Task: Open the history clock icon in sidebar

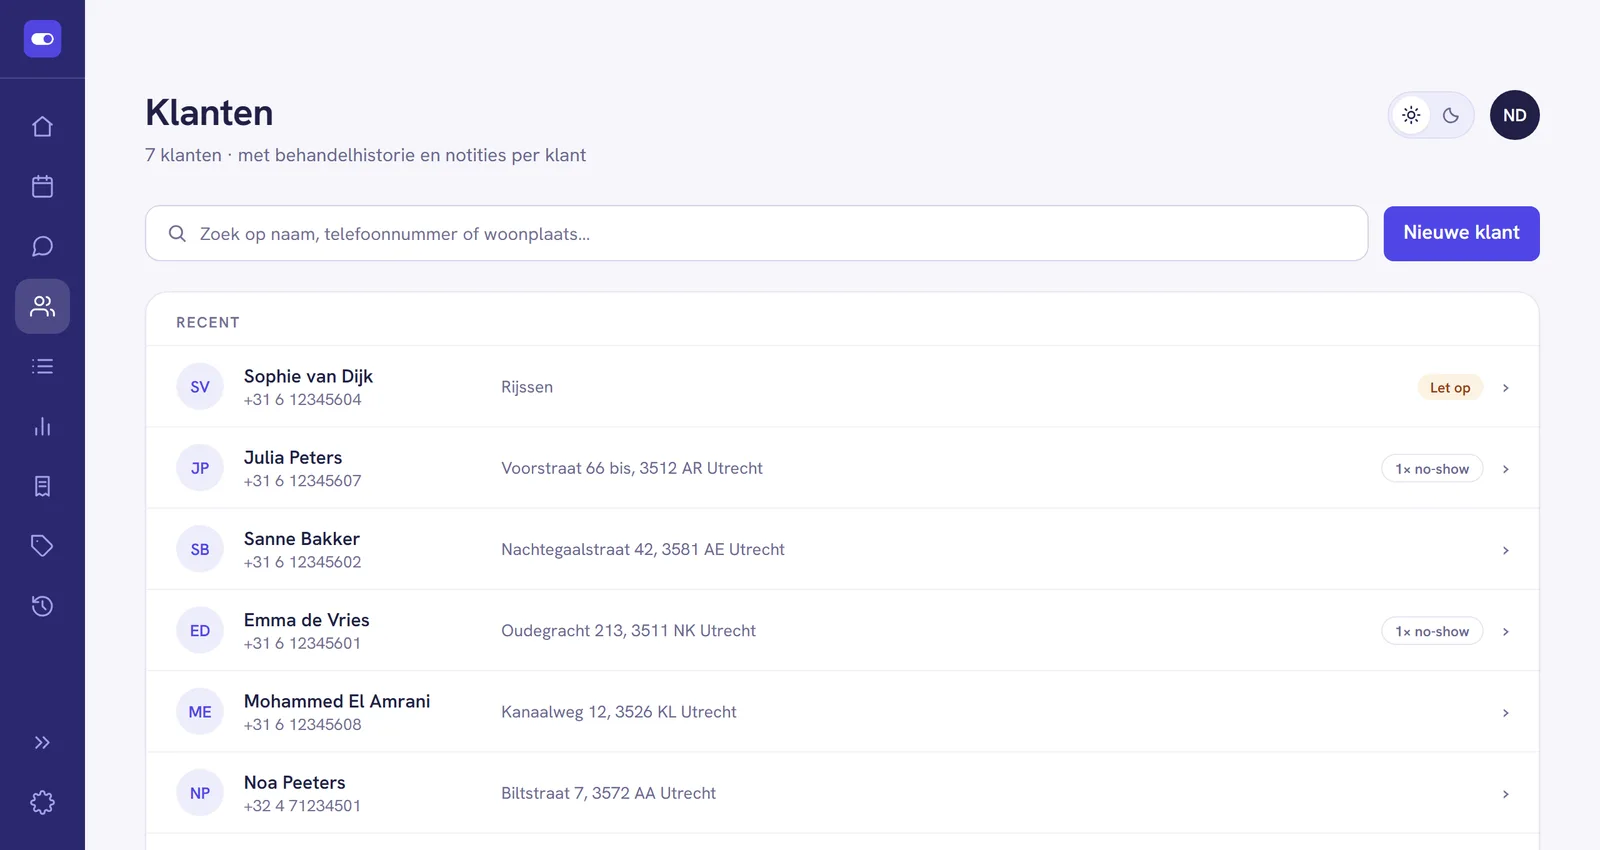Action: pyautogui.click(x=42, y=606)
